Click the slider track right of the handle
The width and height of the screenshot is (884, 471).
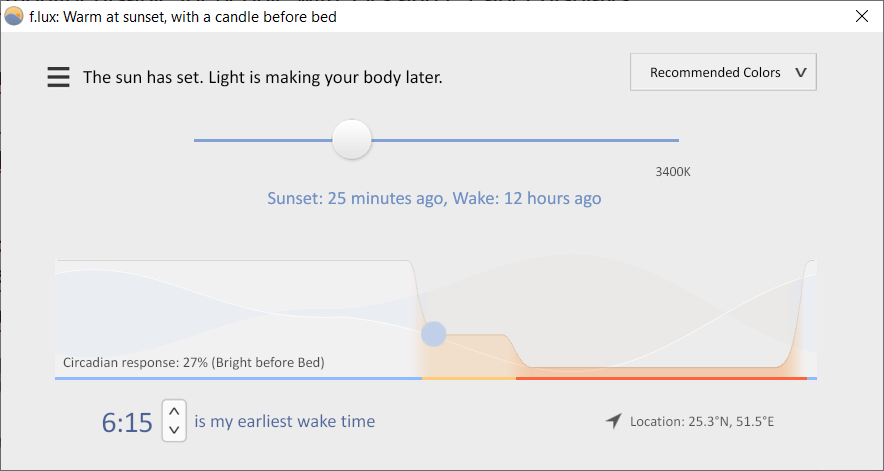[520, 140]
